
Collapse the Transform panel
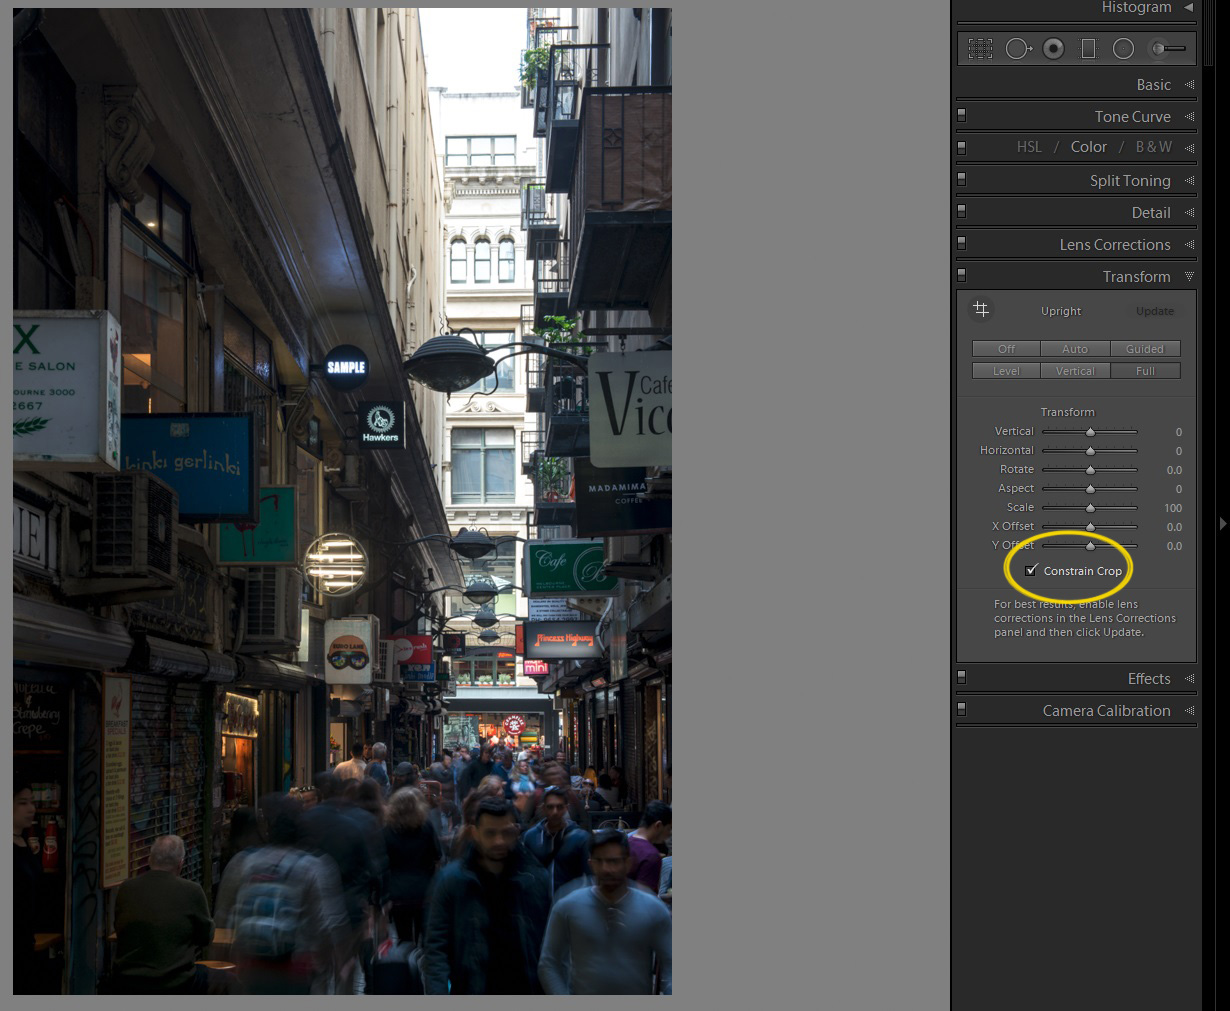click(x=1136, y=276)
